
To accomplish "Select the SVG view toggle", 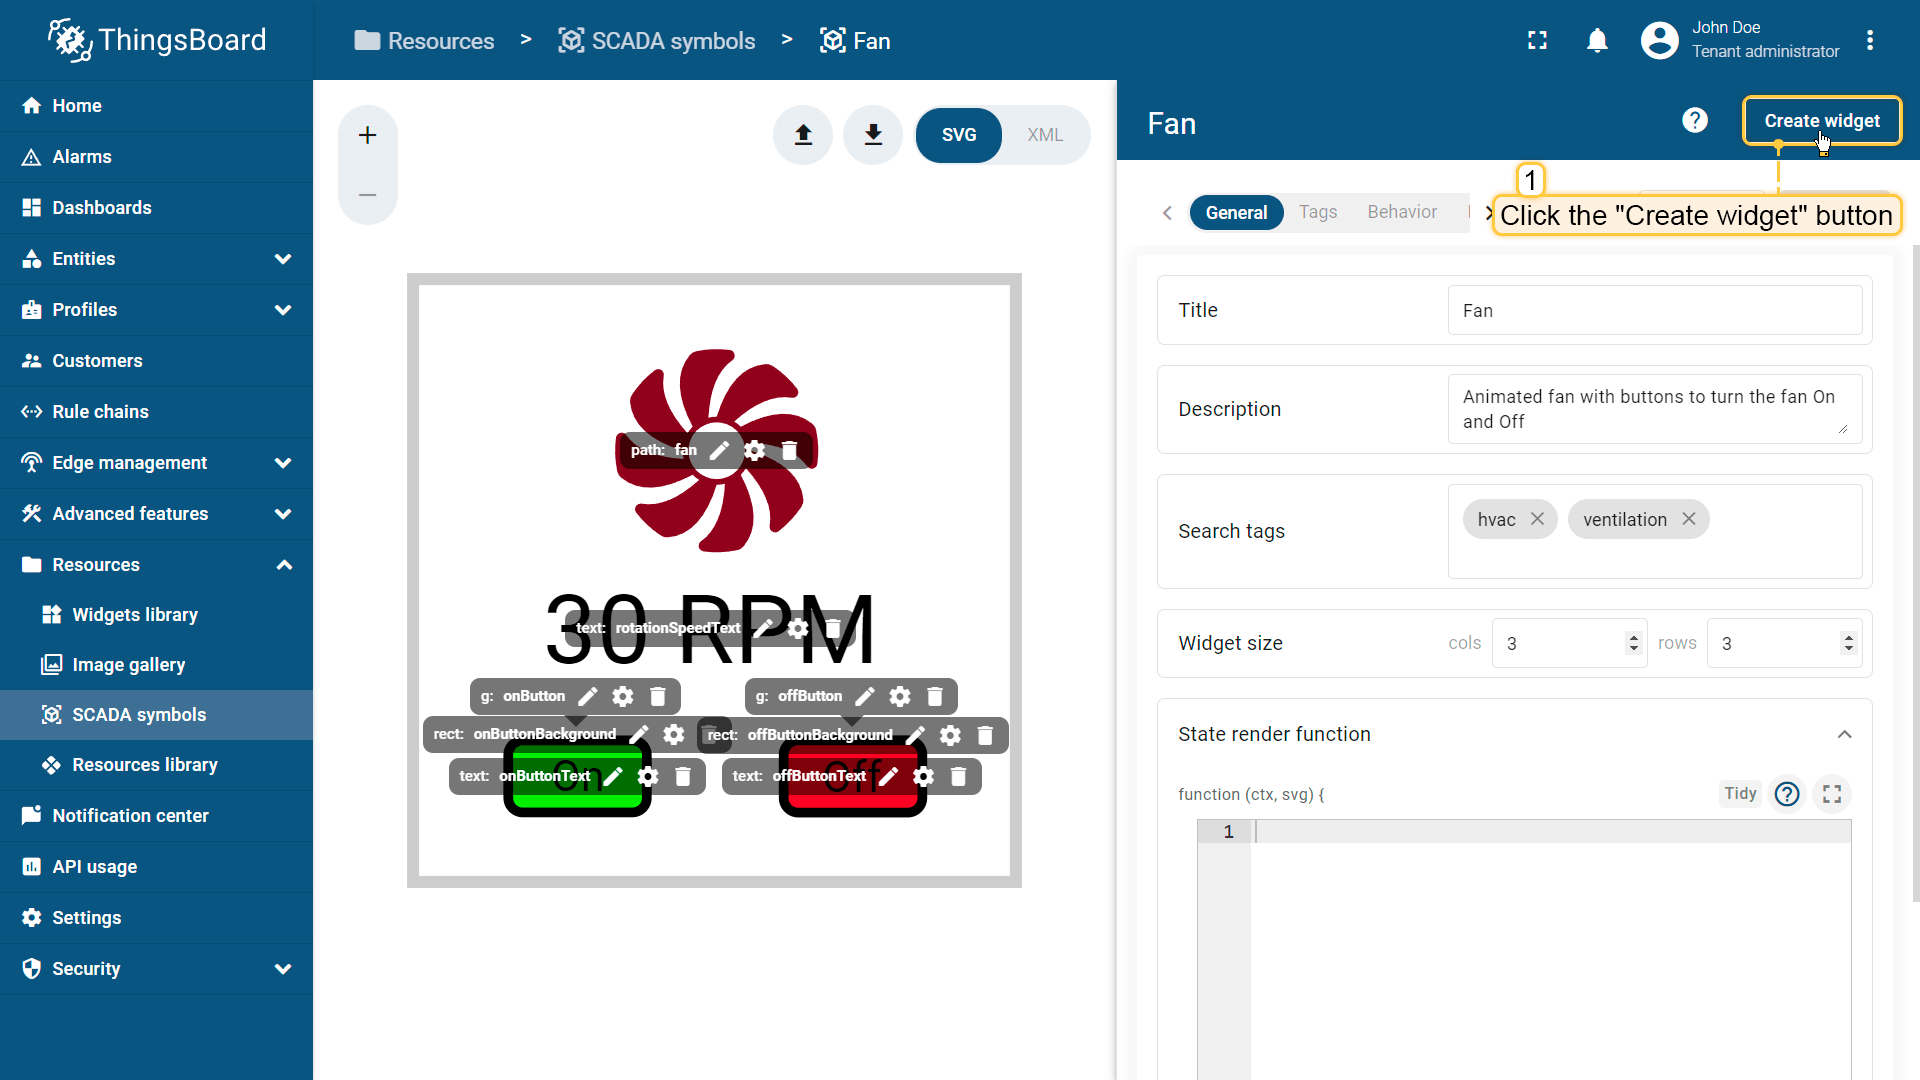I will pos(958,135).
